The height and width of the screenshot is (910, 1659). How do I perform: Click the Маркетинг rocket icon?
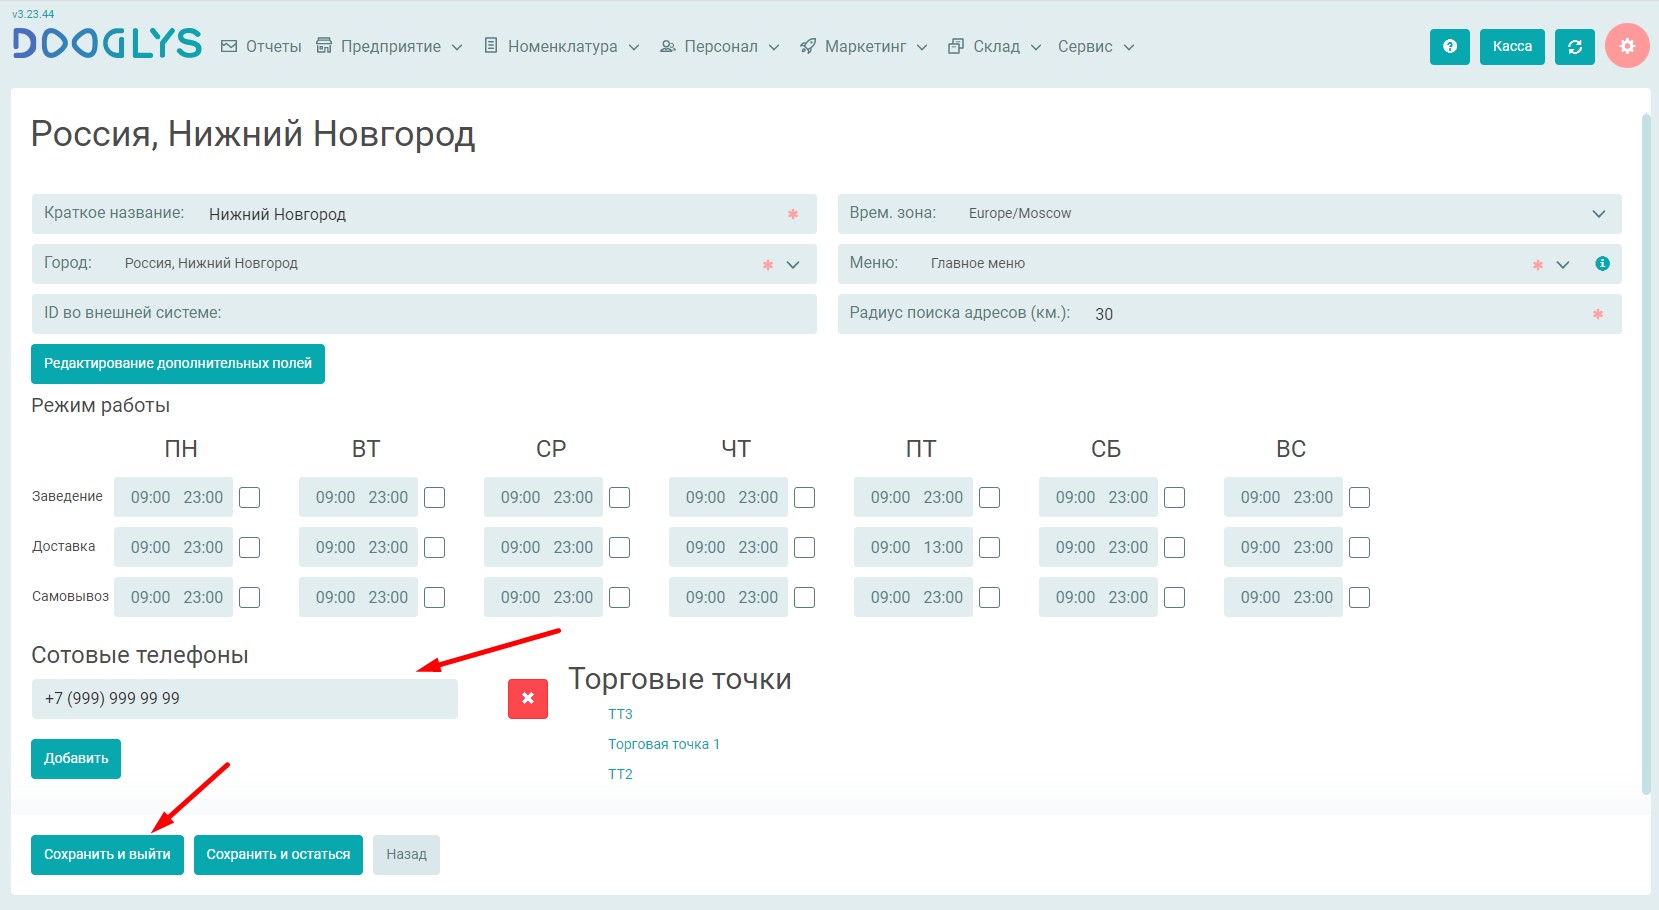808,46
